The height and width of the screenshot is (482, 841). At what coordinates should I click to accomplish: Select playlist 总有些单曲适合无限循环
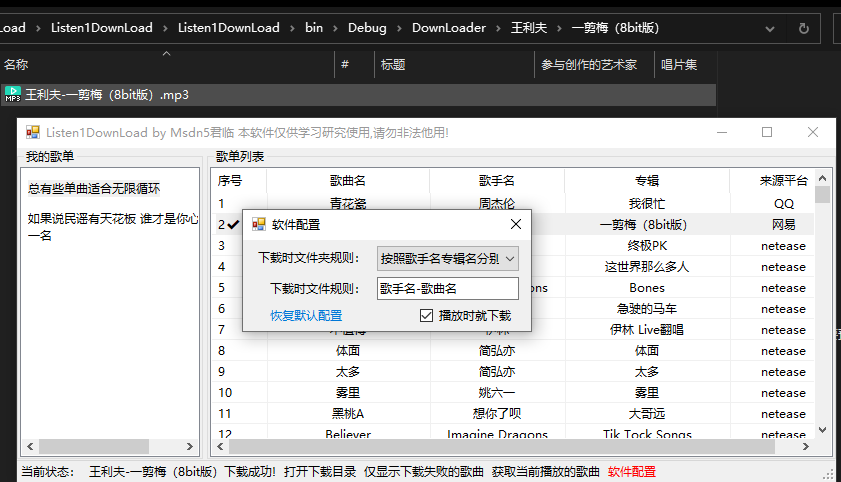coord(94,188)
